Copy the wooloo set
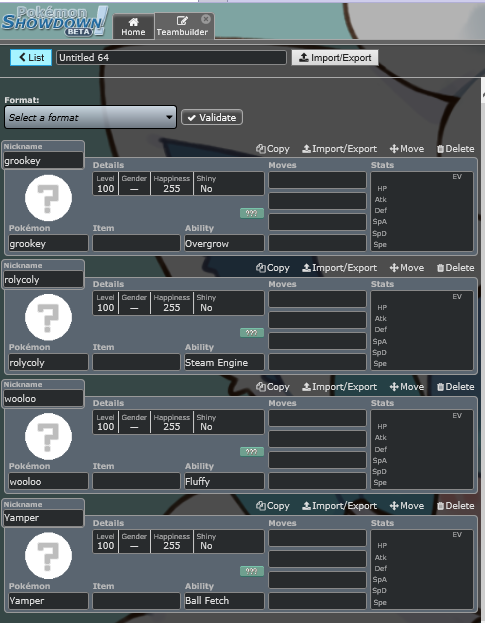This screenshot has width=486, height=623. coord(273,387)
